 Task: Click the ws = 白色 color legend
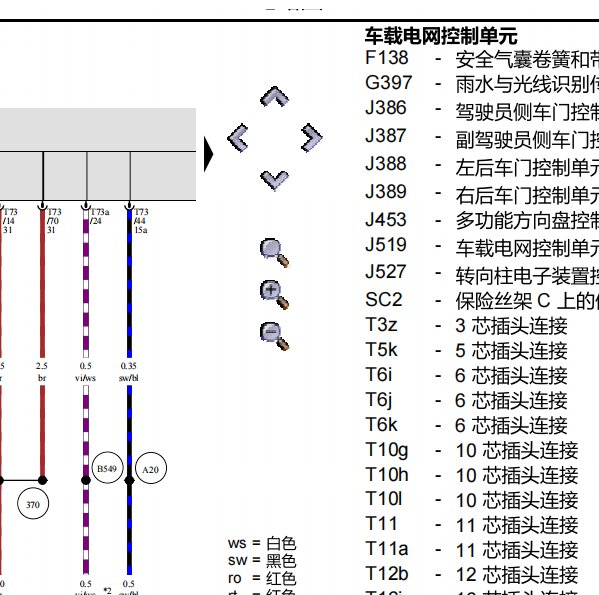(262, 543)
